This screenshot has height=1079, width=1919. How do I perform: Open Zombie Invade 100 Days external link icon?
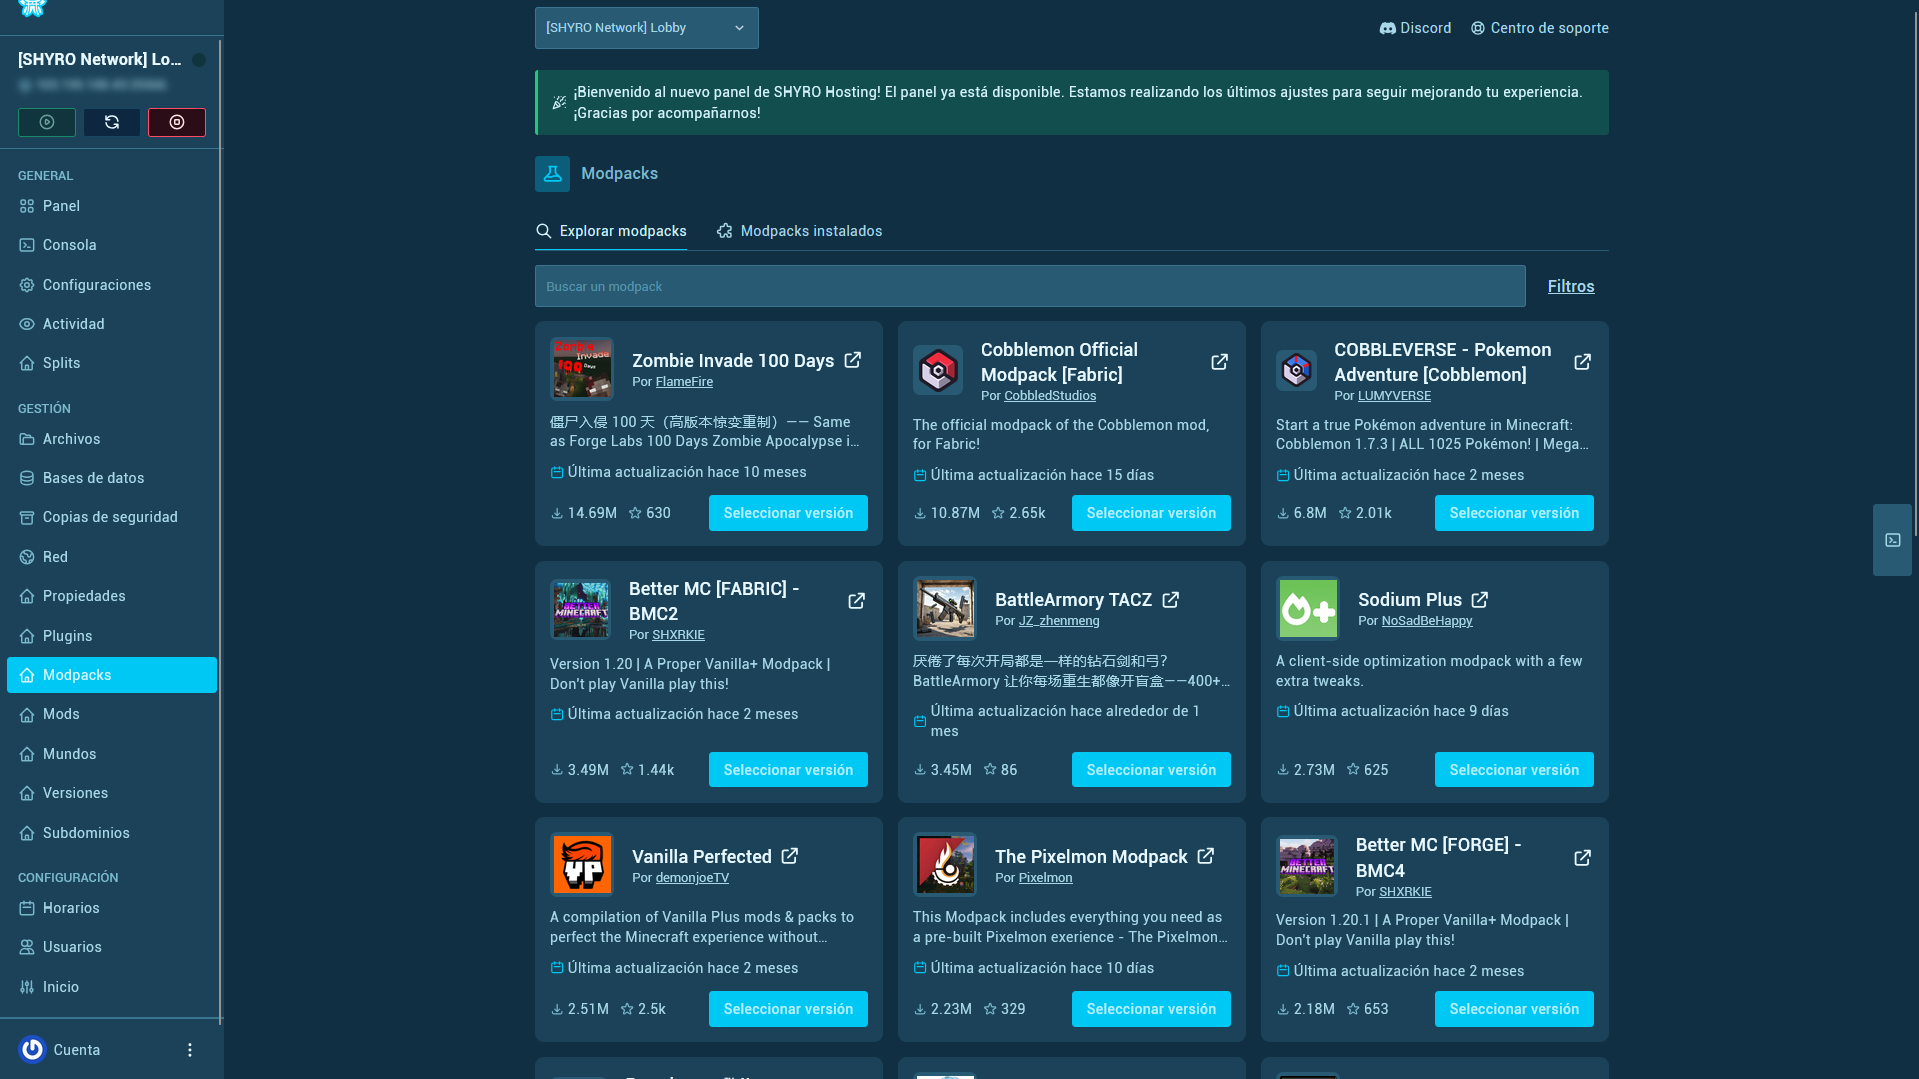853,360
